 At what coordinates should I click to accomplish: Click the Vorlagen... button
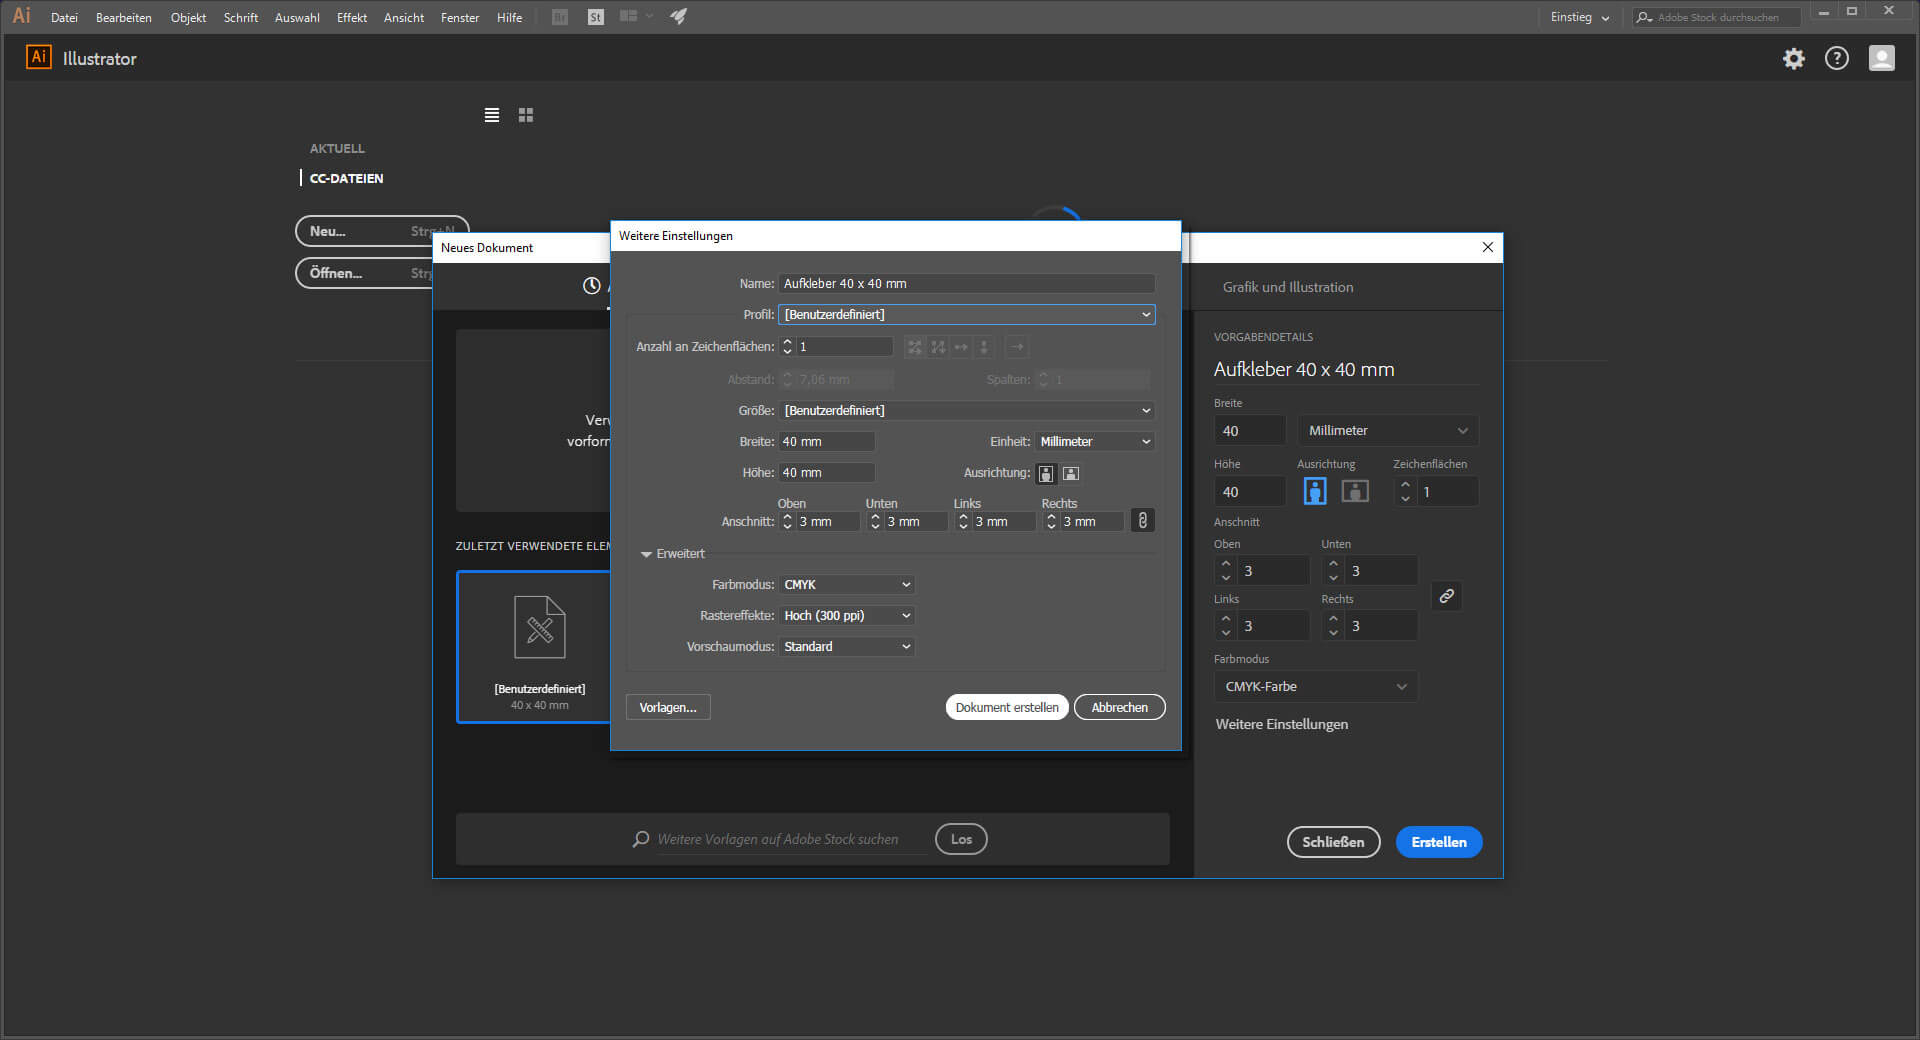click(667, 707)
